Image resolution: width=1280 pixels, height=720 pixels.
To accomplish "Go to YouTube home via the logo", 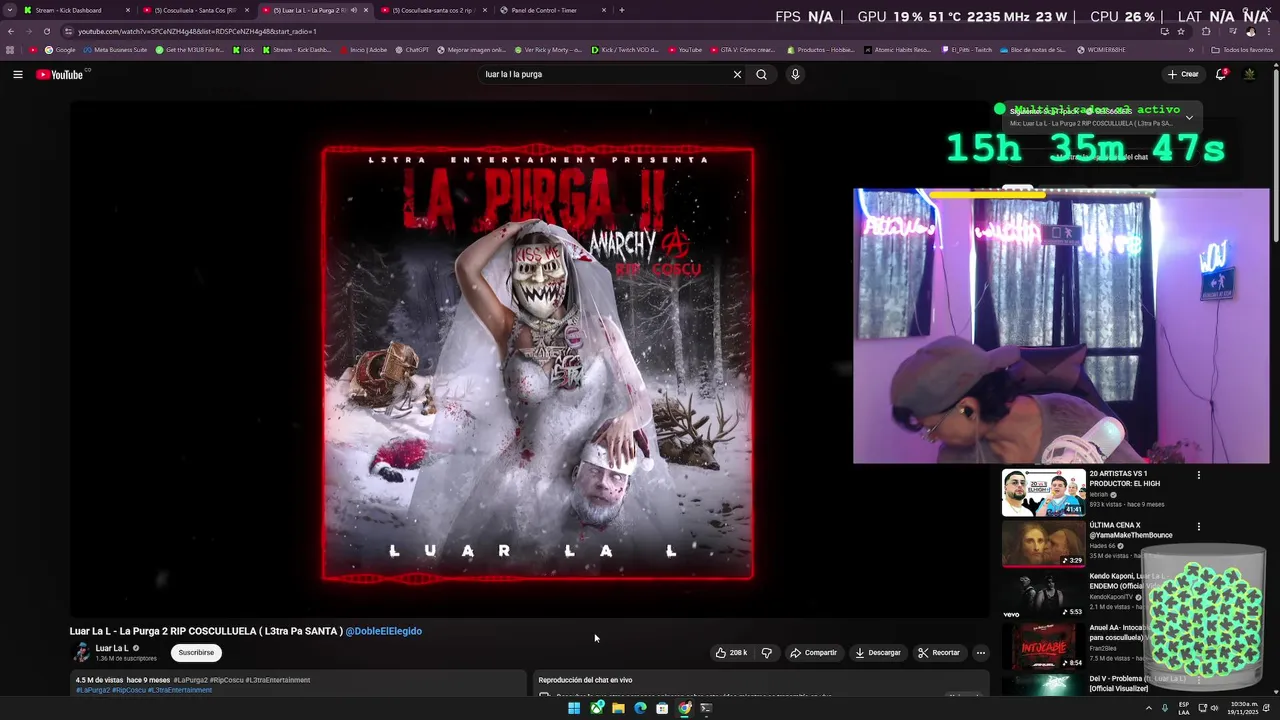I will 59,74.
